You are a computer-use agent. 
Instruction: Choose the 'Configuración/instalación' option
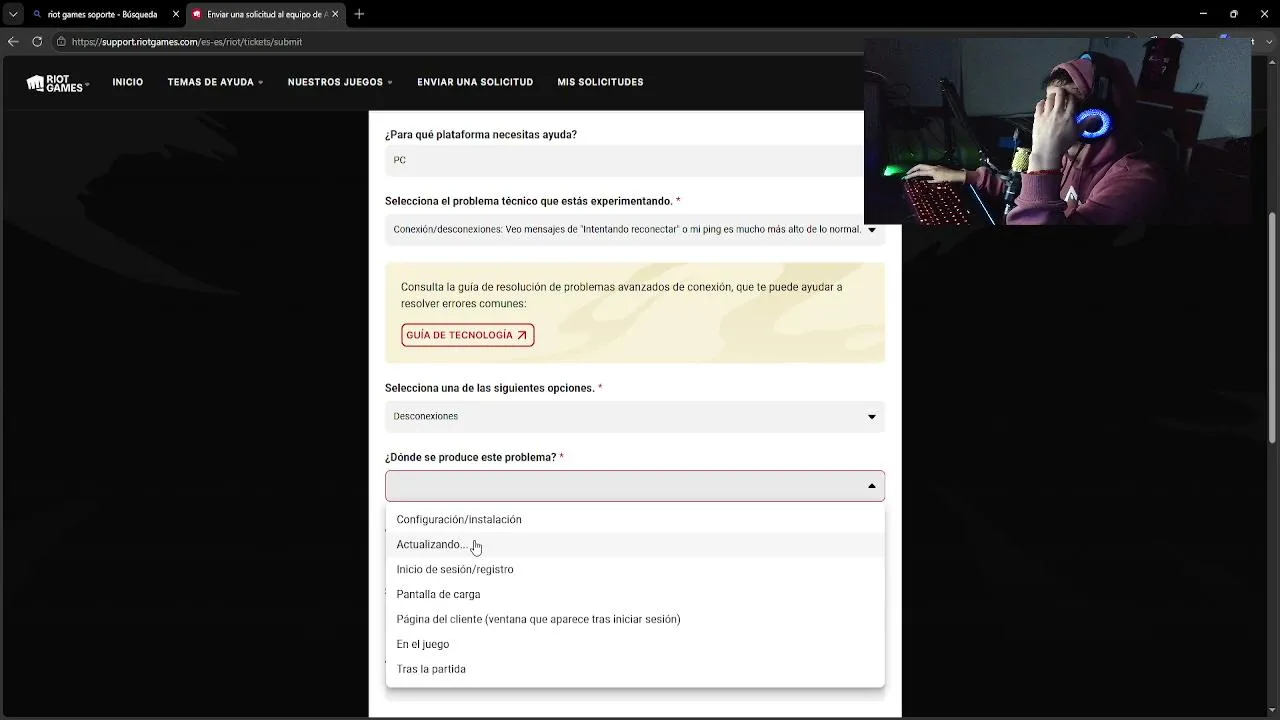(635, 519)
